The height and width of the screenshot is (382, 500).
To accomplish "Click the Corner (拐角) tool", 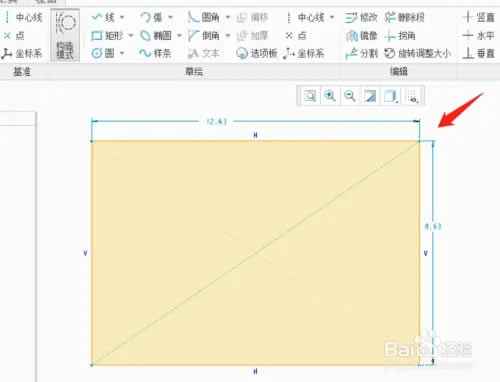I will coord(400,35).
